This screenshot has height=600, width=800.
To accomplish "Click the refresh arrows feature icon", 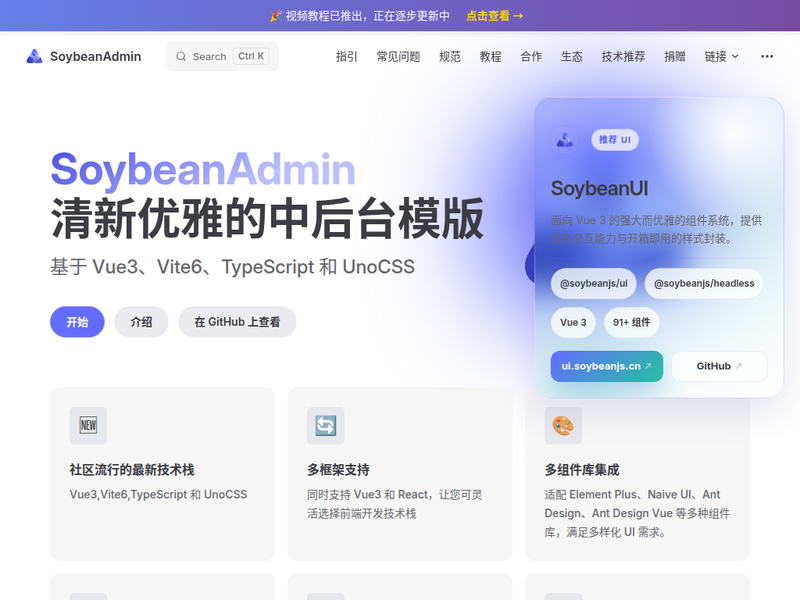I will 326,426.
